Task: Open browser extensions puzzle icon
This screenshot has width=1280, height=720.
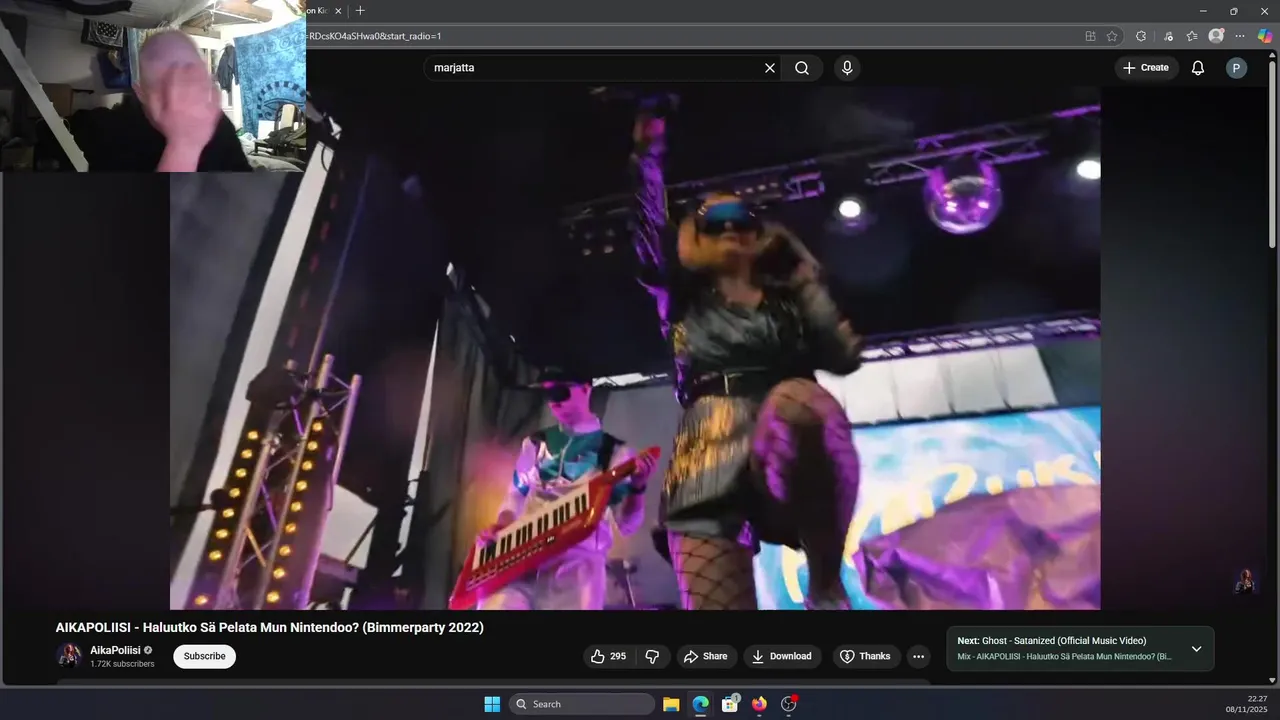Action: click(x=1141, y=36)
